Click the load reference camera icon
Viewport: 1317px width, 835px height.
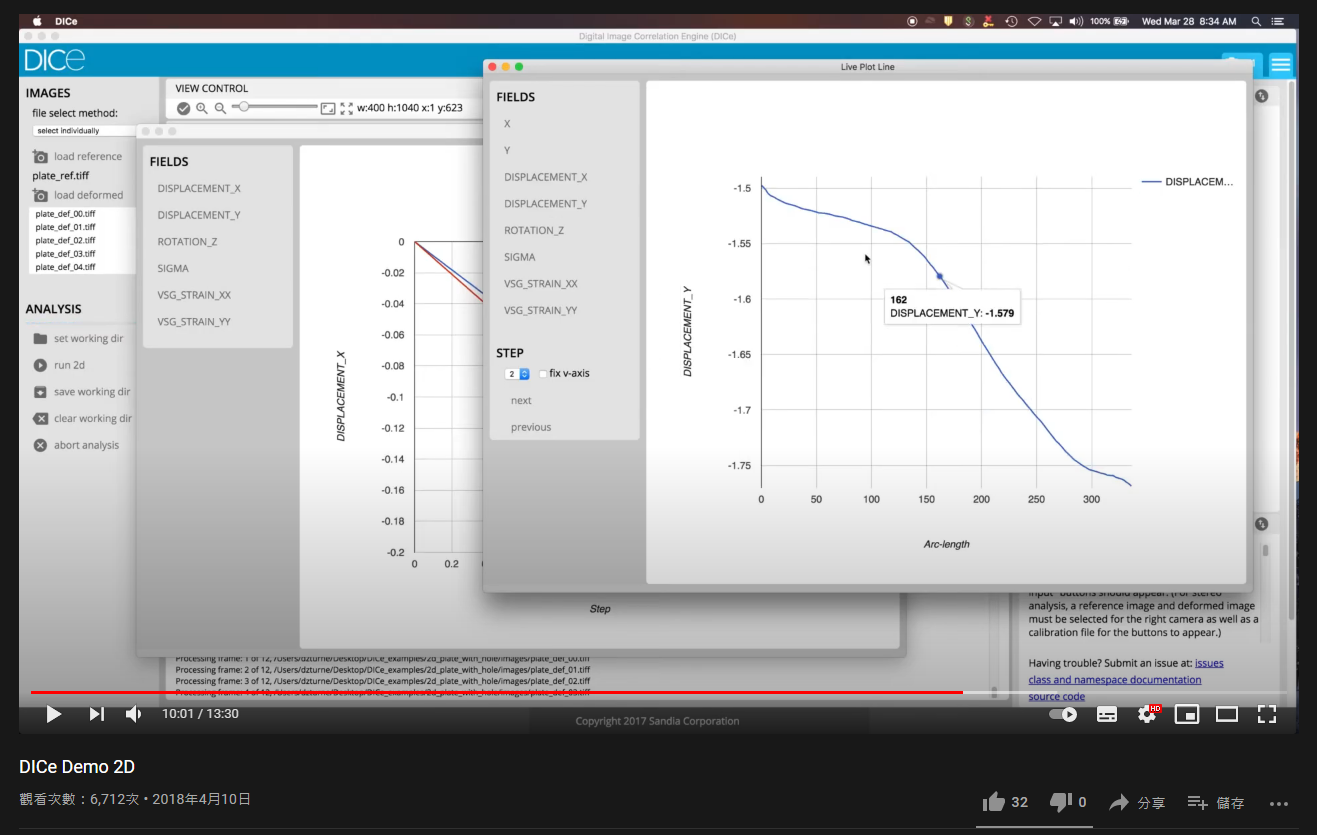click(x=40, y=157)
